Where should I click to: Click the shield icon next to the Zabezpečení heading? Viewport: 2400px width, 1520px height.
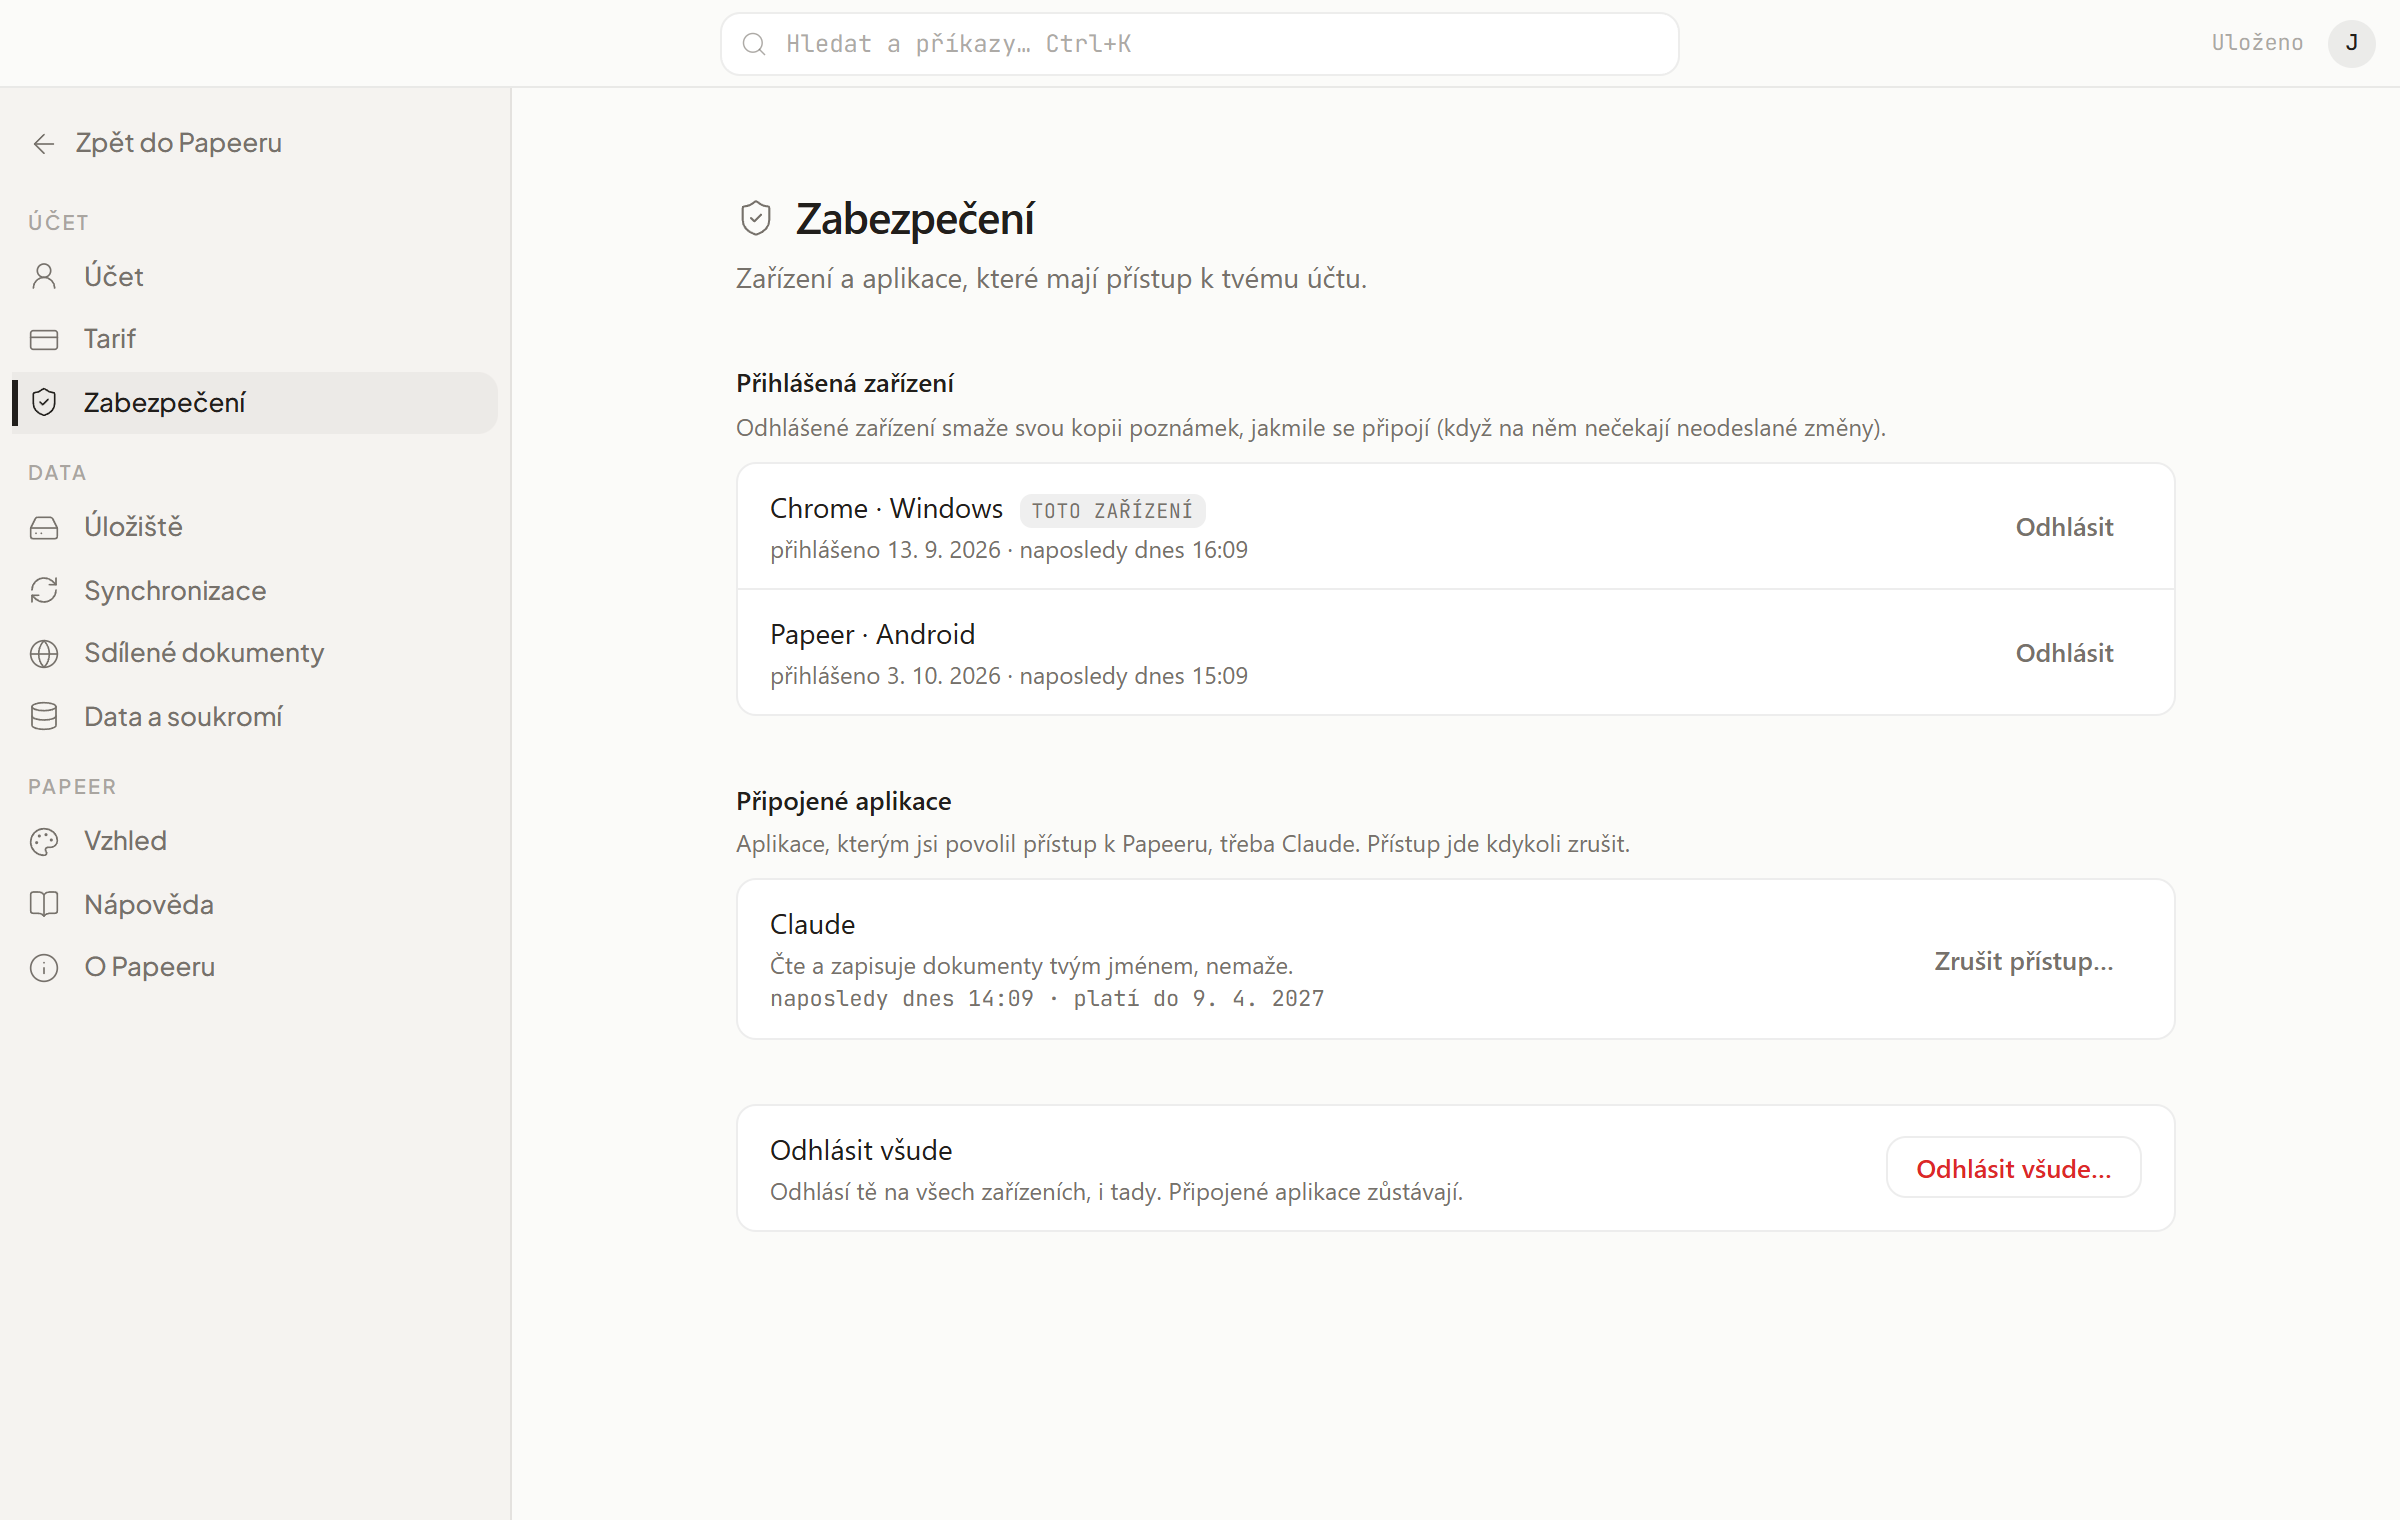point(756,218)
